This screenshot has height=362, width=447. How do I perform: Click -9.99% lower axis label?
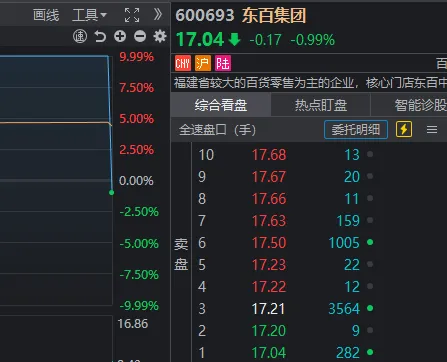[x=139, y=306]
